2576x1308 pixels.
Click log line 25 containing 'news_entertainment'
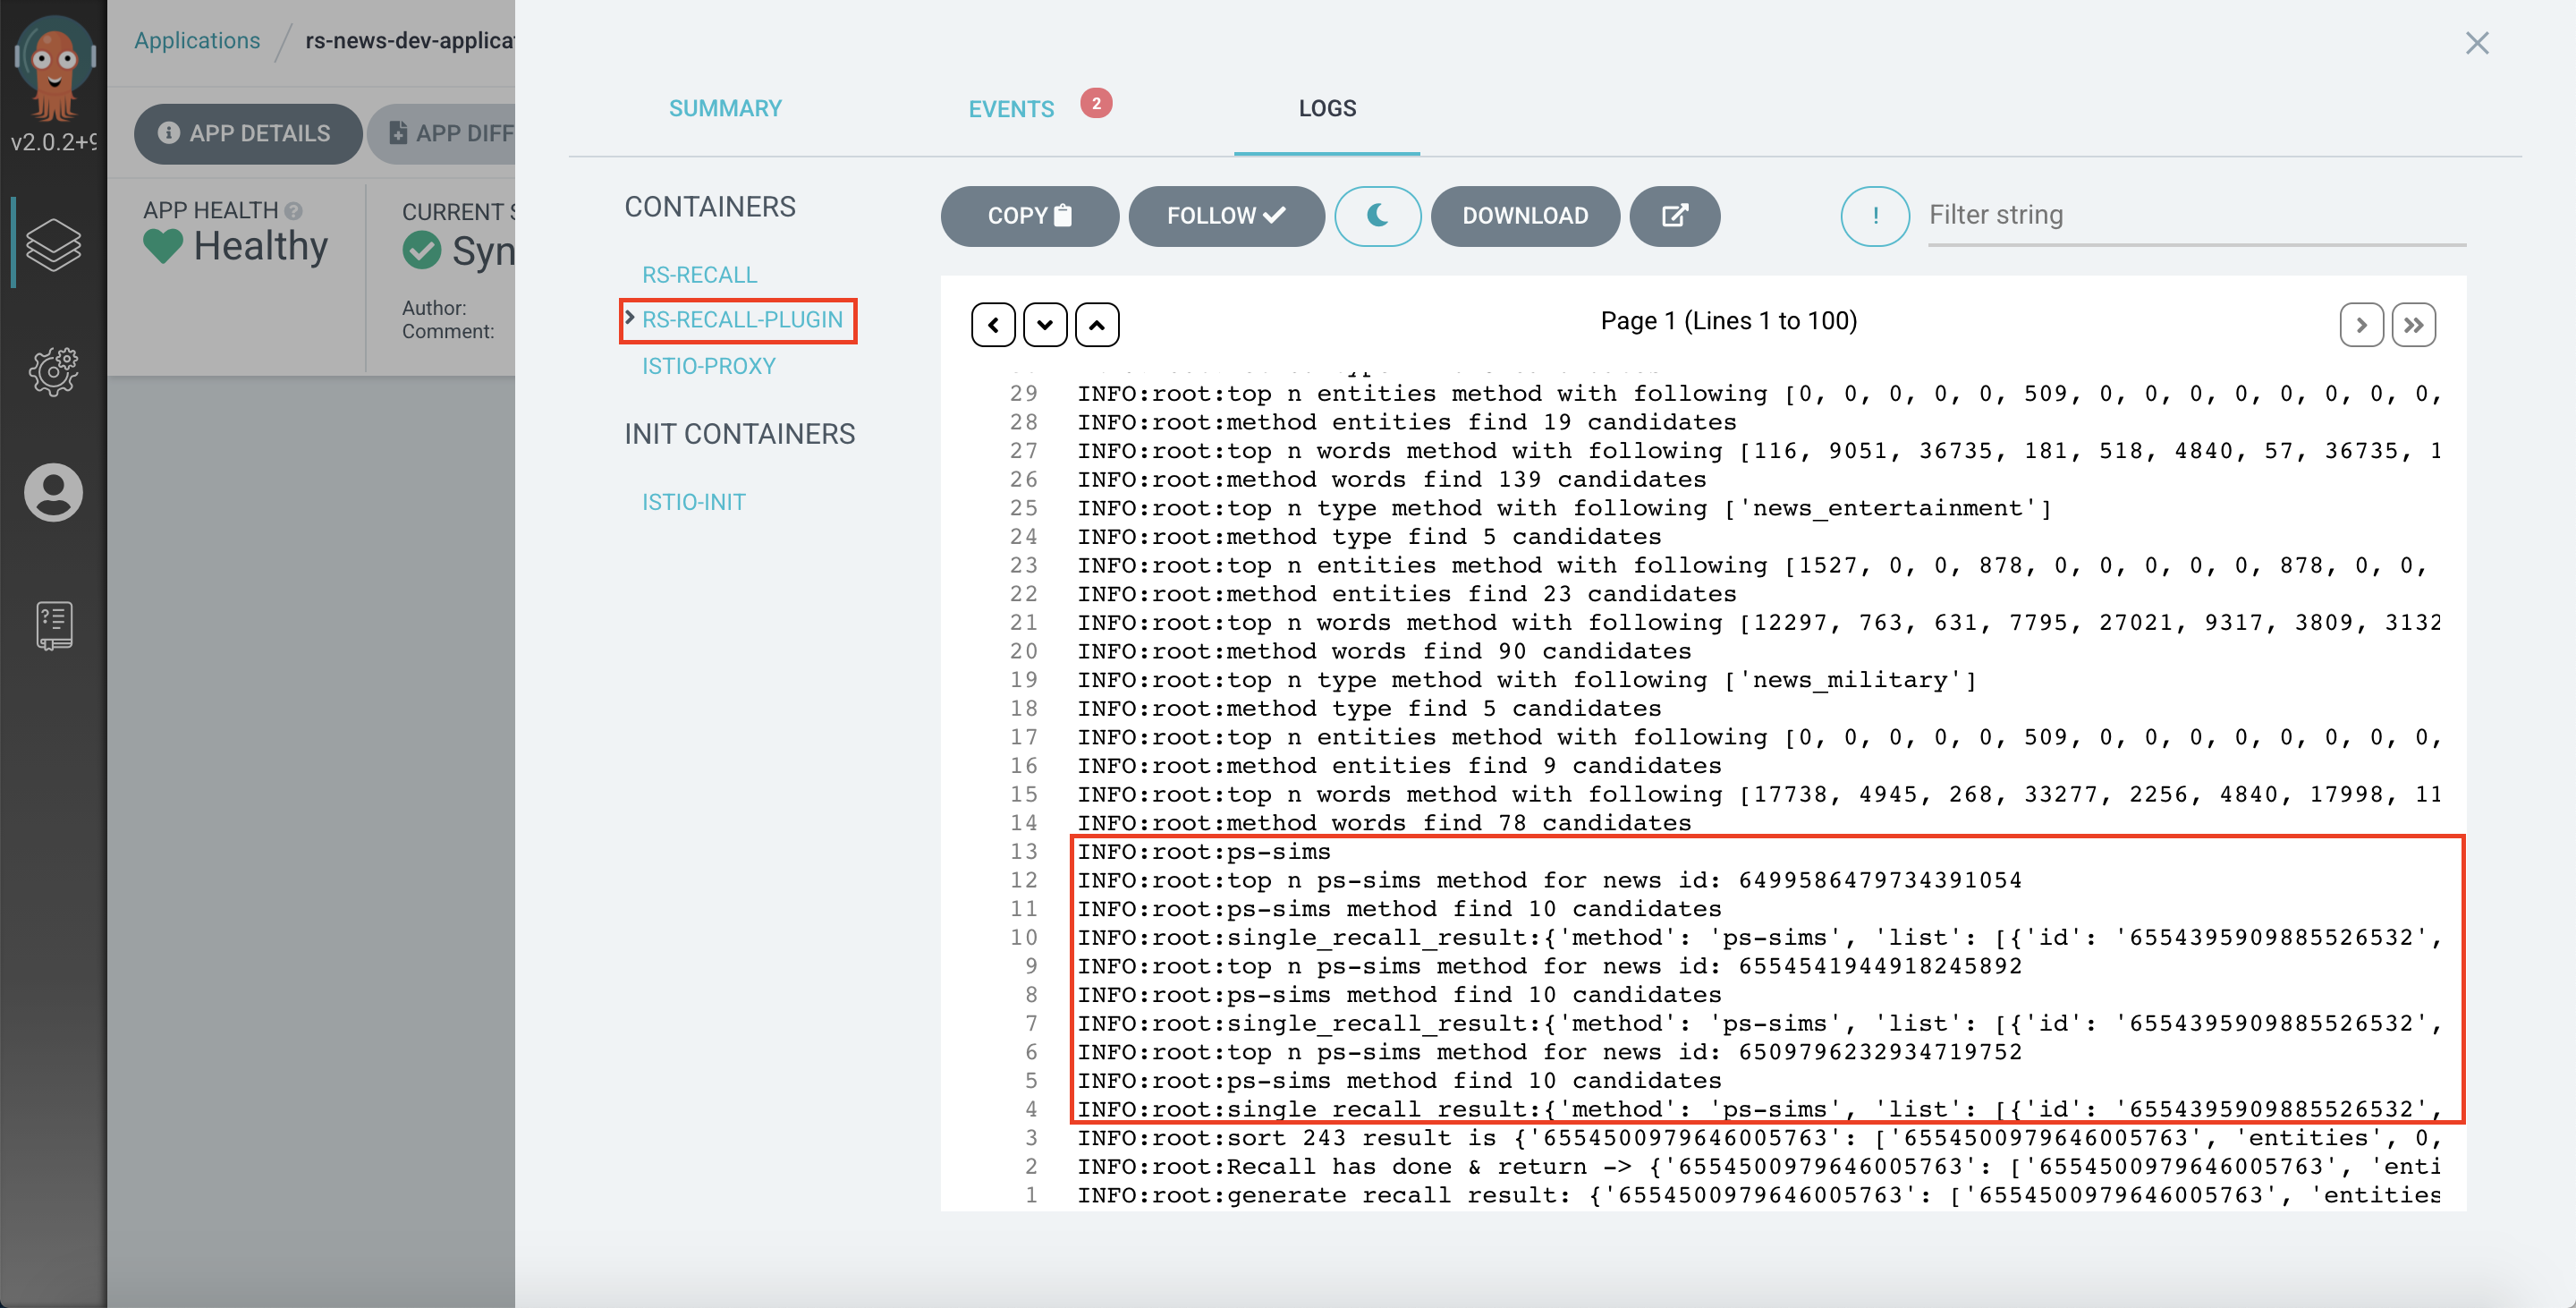click(x=1564, y=508)
